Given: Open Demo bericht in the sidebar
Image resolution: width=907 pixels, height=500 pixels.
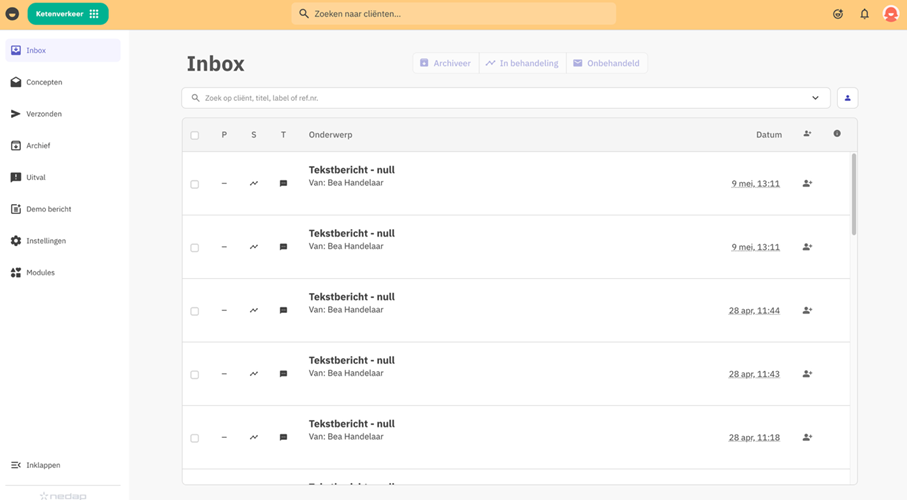Looking at the screenshot, I should tap(63, 209).
